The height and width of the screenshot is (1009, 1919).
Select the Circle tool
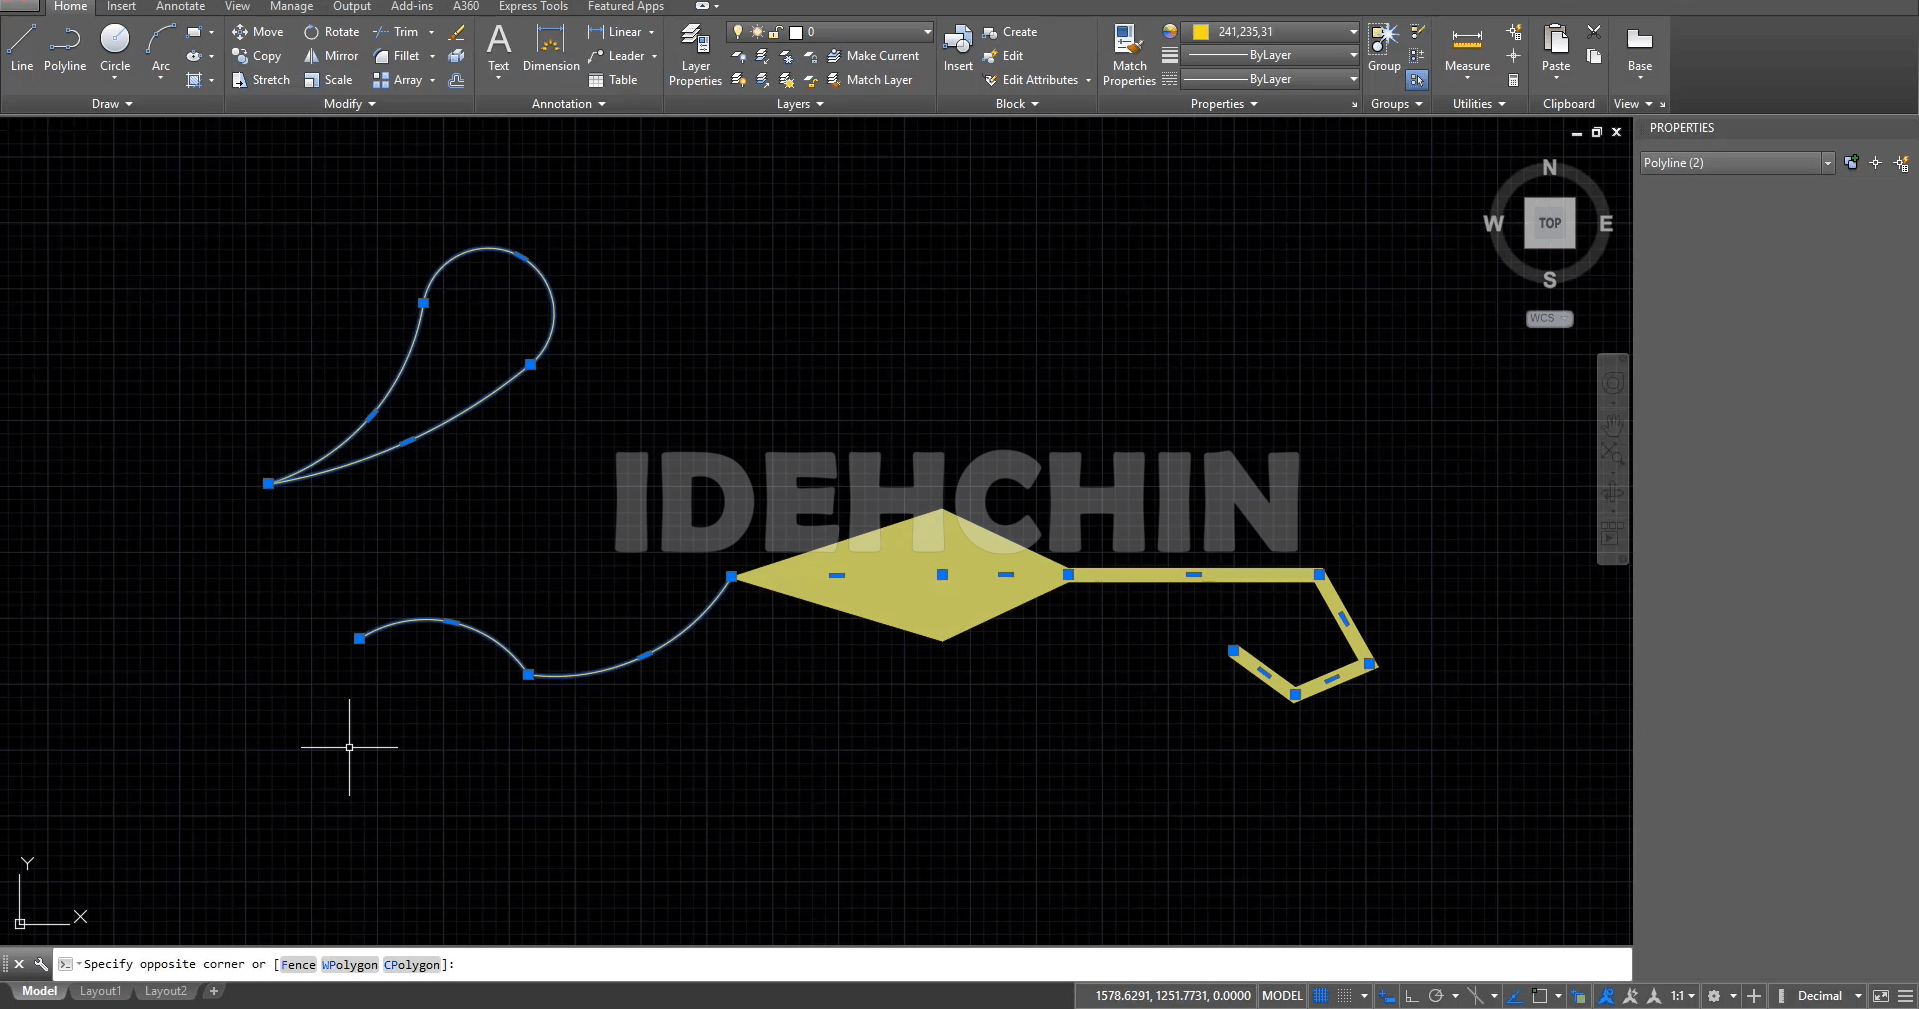tap(115, 49)
